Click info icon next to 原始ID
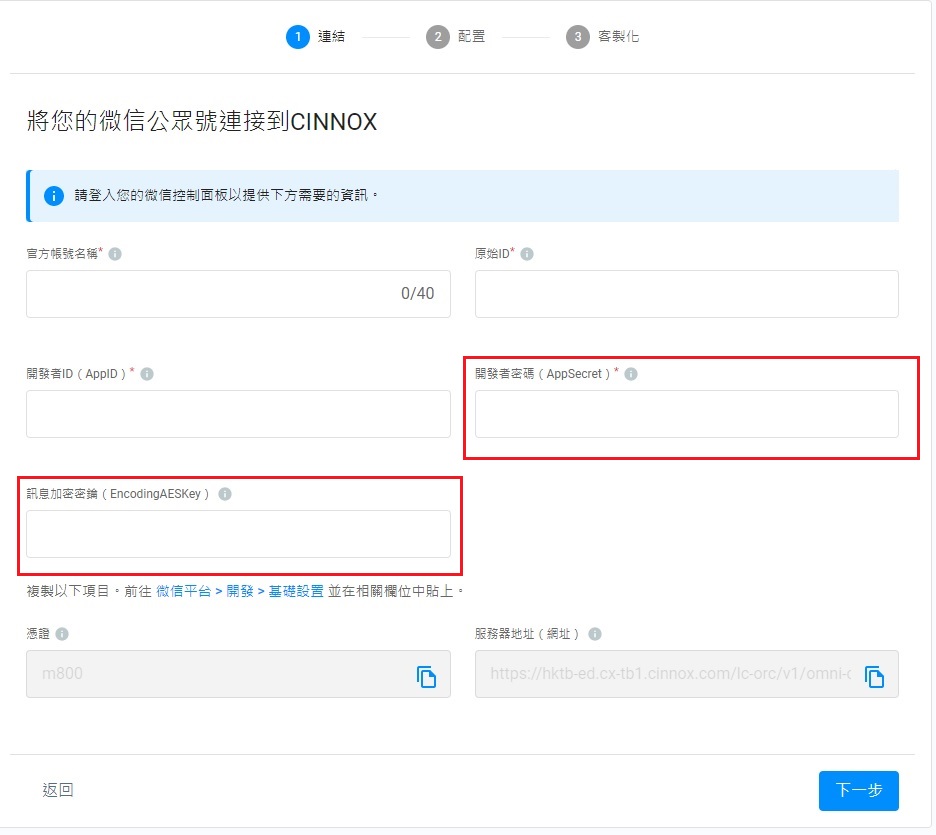The width and height of the screenshot is (936, 835). (527, 254)
